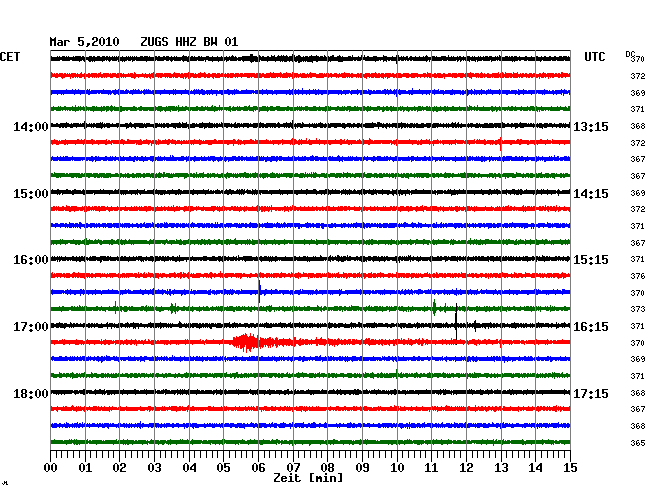Screen dimensions: 650x494
Task: Click the large red seismic event burst
Action: tap(247, 342)
